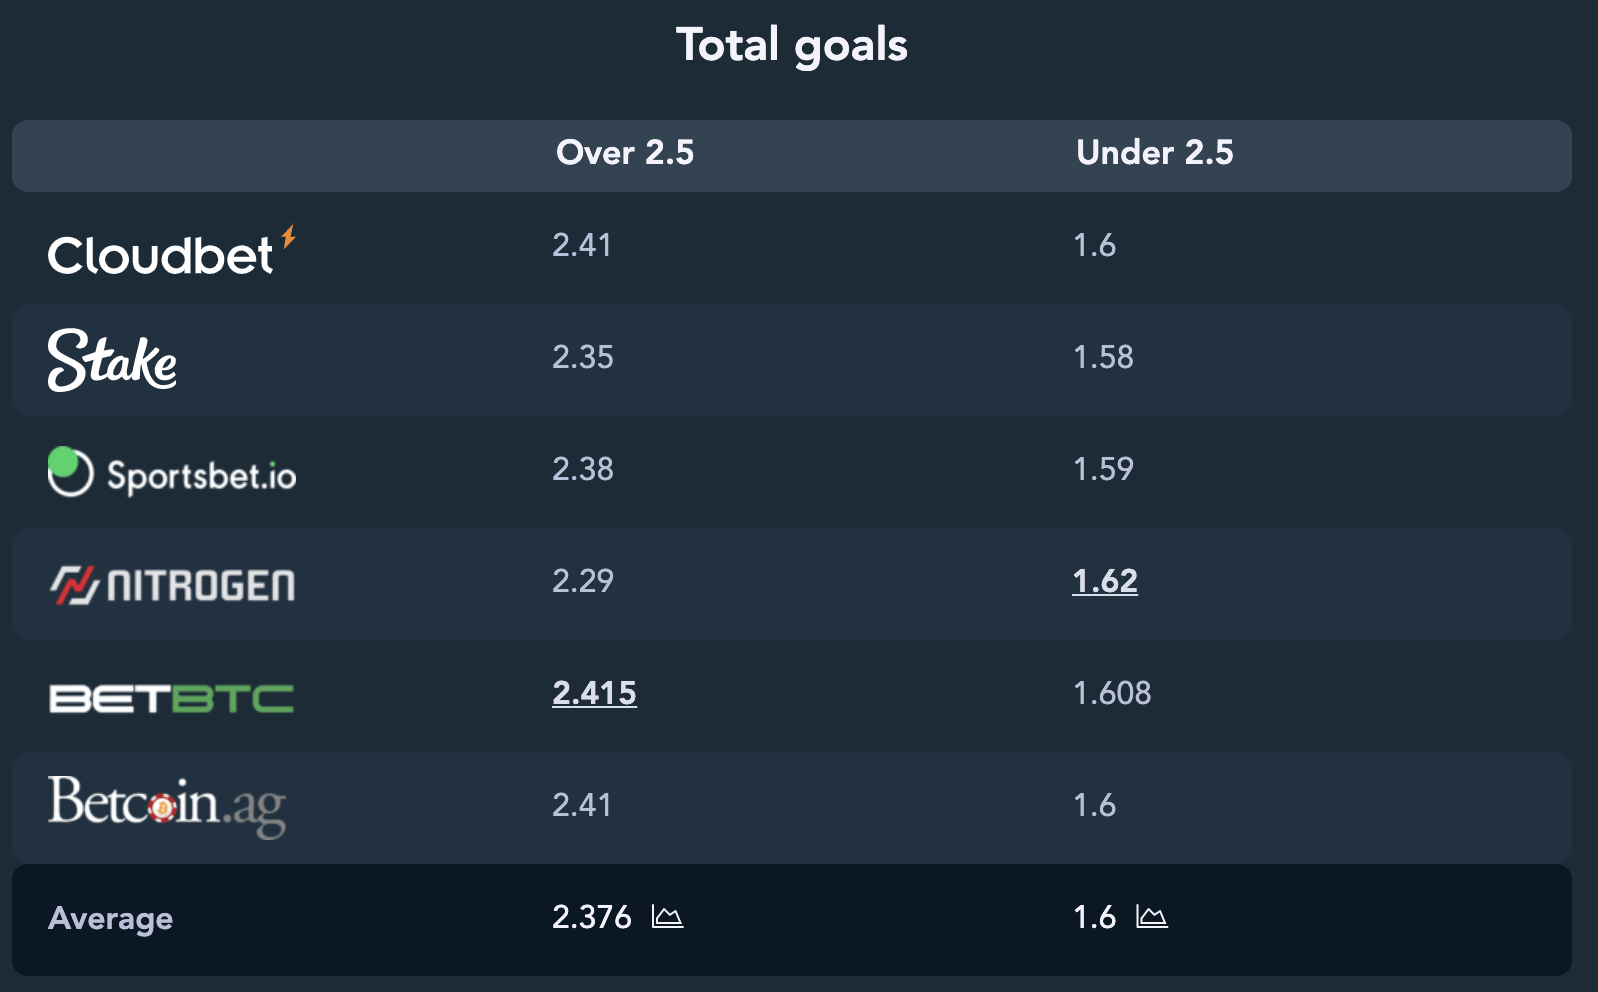Click Cloudbet Over 2.5 odds 2.41
The width and height of the screenshot is (1598, 992).
point(582,245)
